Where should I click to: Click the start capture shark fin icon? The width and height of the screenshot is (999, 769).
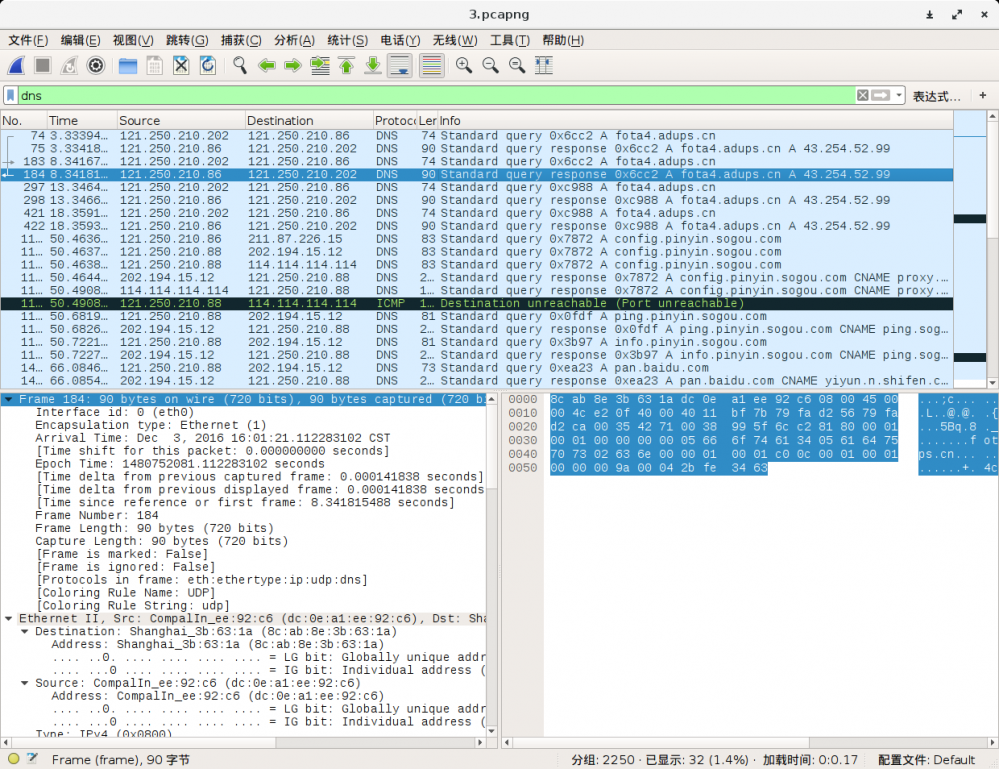pos(16,65)
